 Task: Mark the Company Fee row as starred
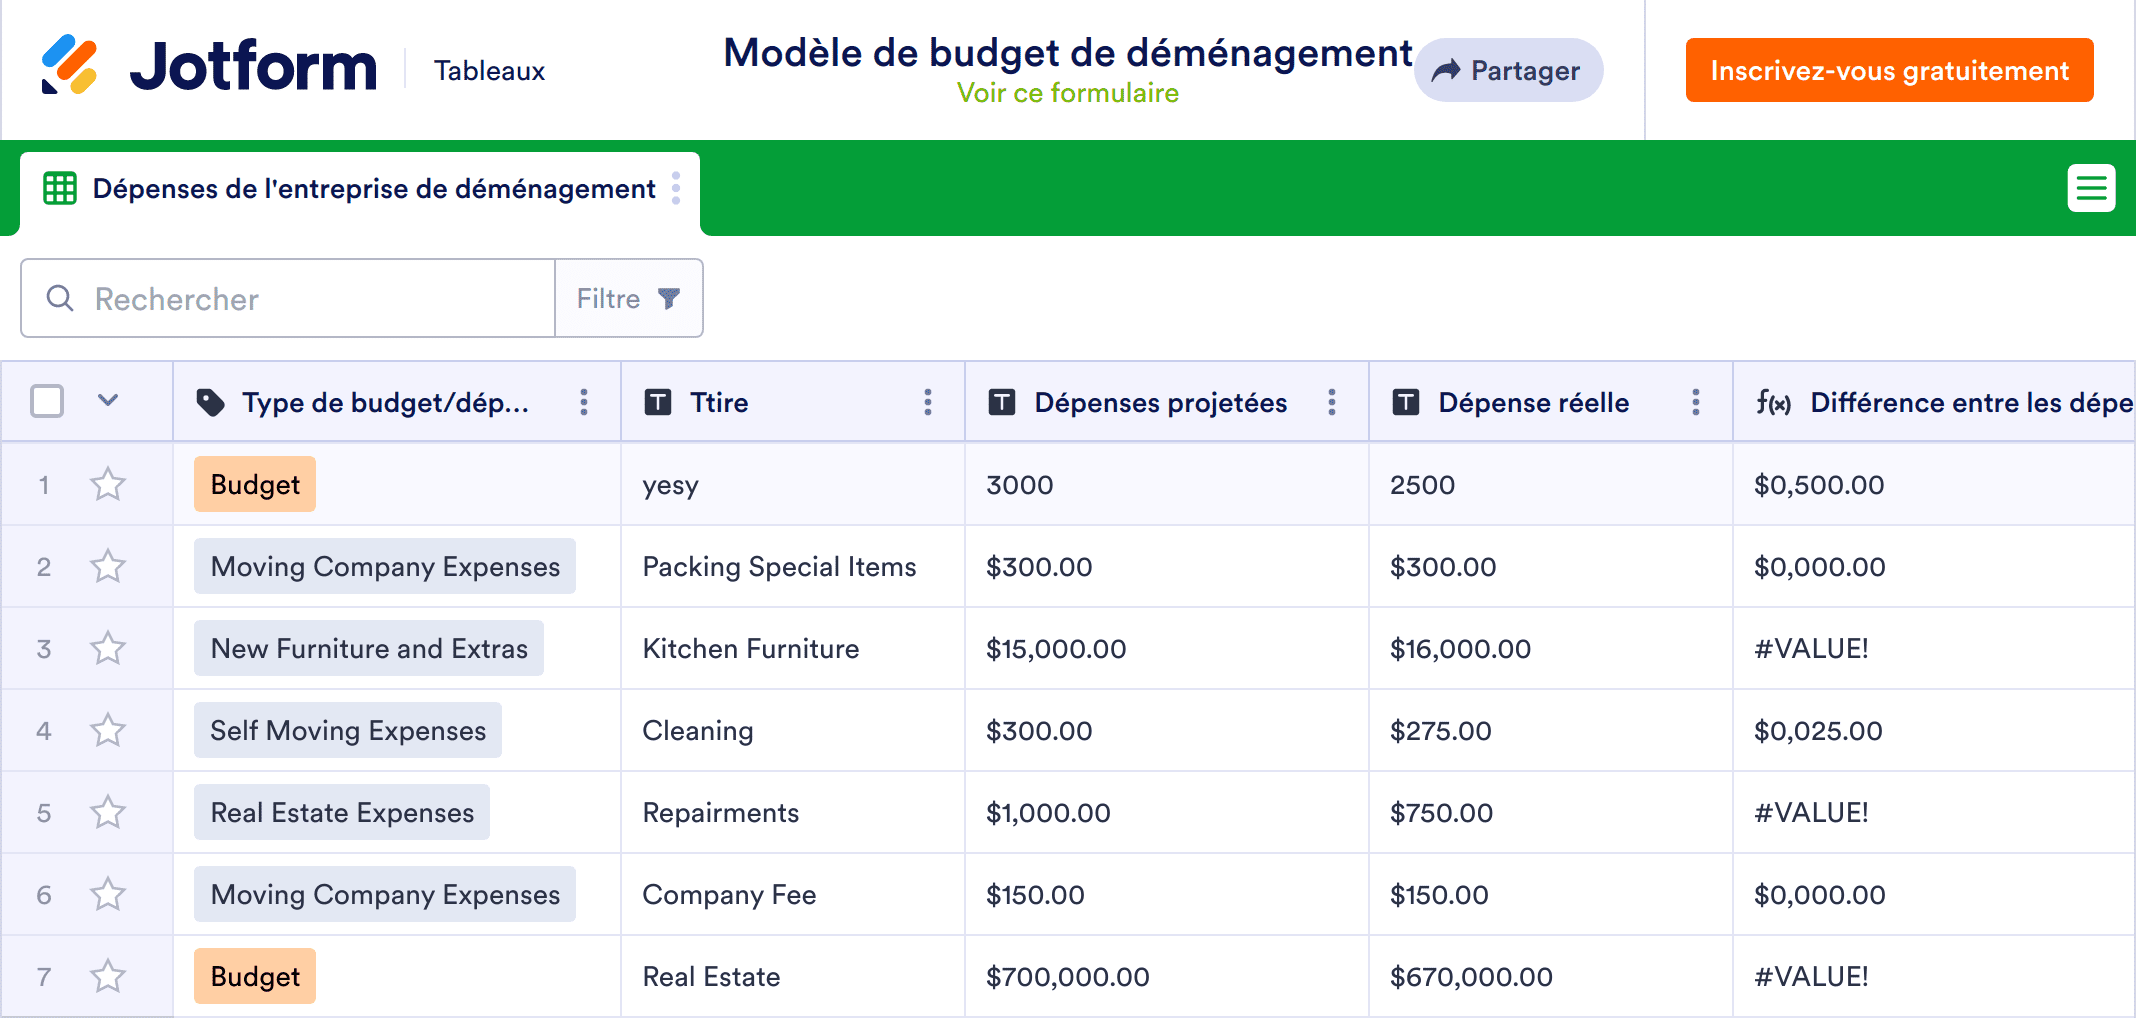pyautogui.click(x=108, y=895)
